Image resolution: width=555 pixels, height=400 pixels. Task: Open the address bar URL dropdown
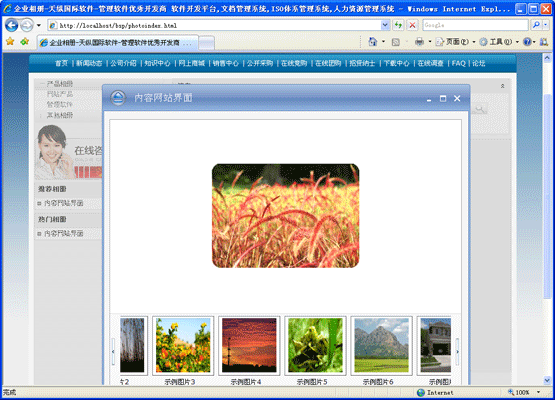tap(385, 25)
